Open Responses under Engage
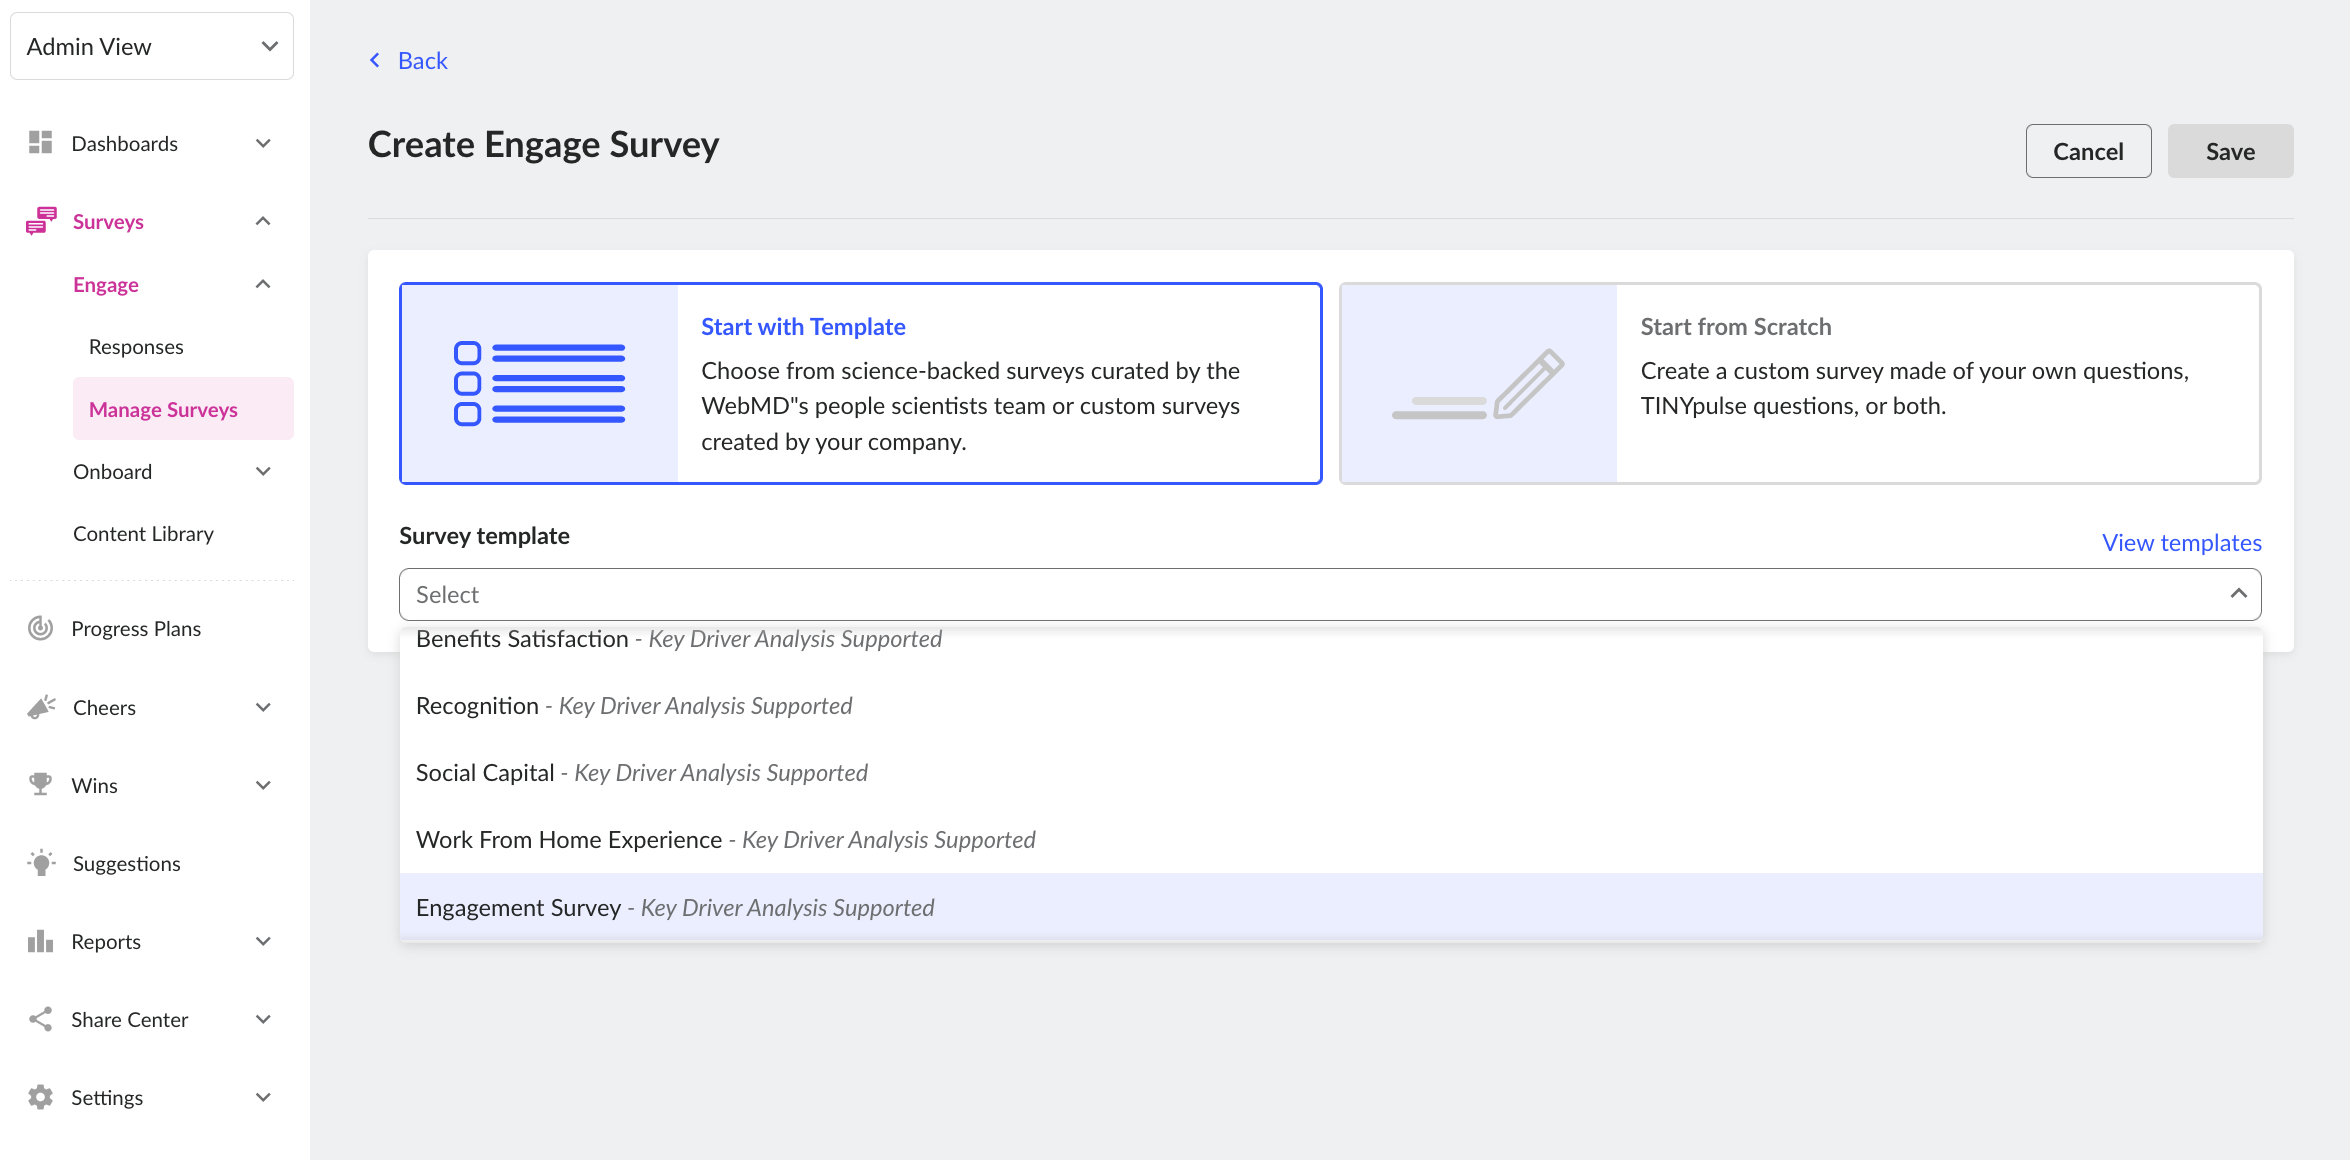The height and width of the screenshot is (1160, 2350). coord(136,346)
